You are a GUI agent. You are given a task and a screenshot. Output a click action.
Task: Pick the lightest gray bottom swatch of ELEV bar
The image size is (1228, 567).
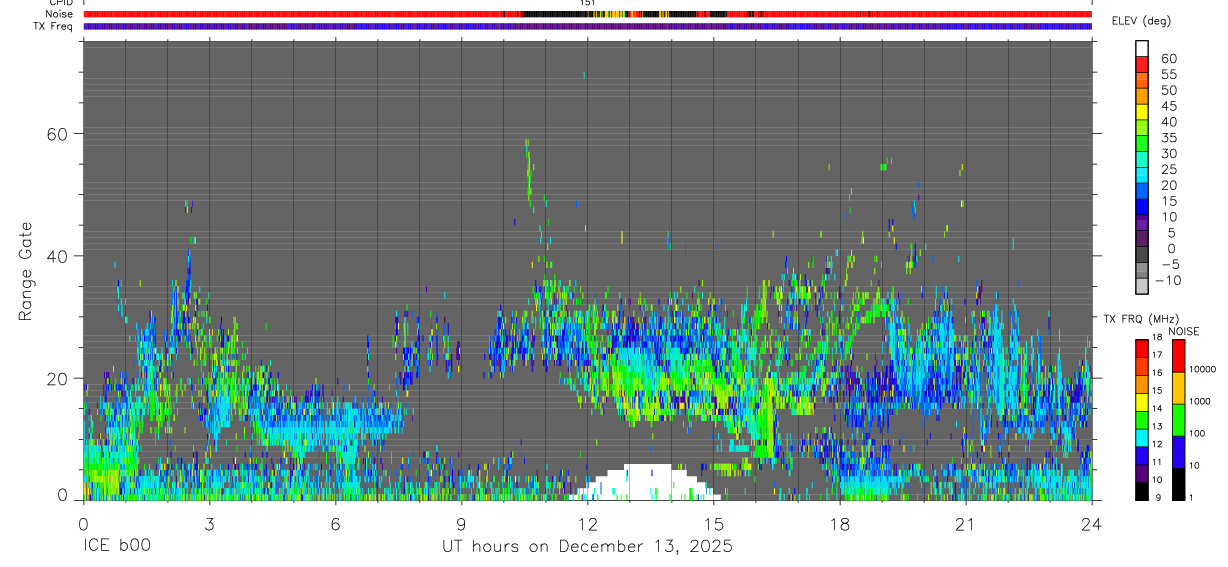click(x=1142, y=285)
